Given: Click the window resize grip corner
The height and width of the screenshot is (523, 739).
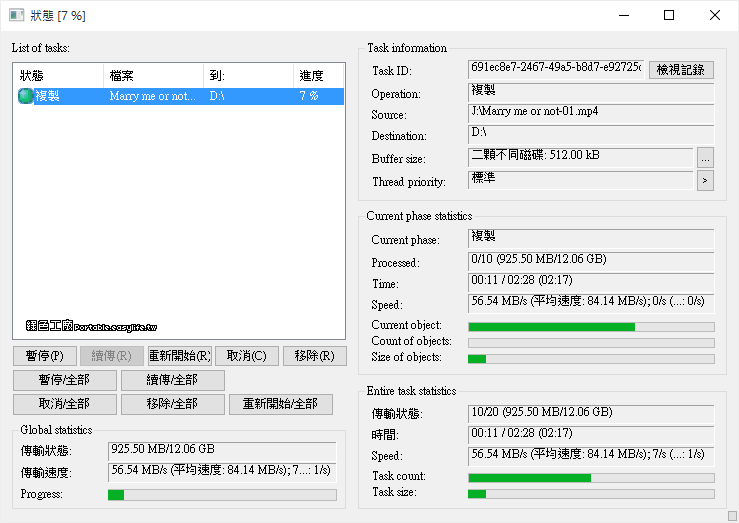Looking at the screenshot, I should [x=732, y=516].
